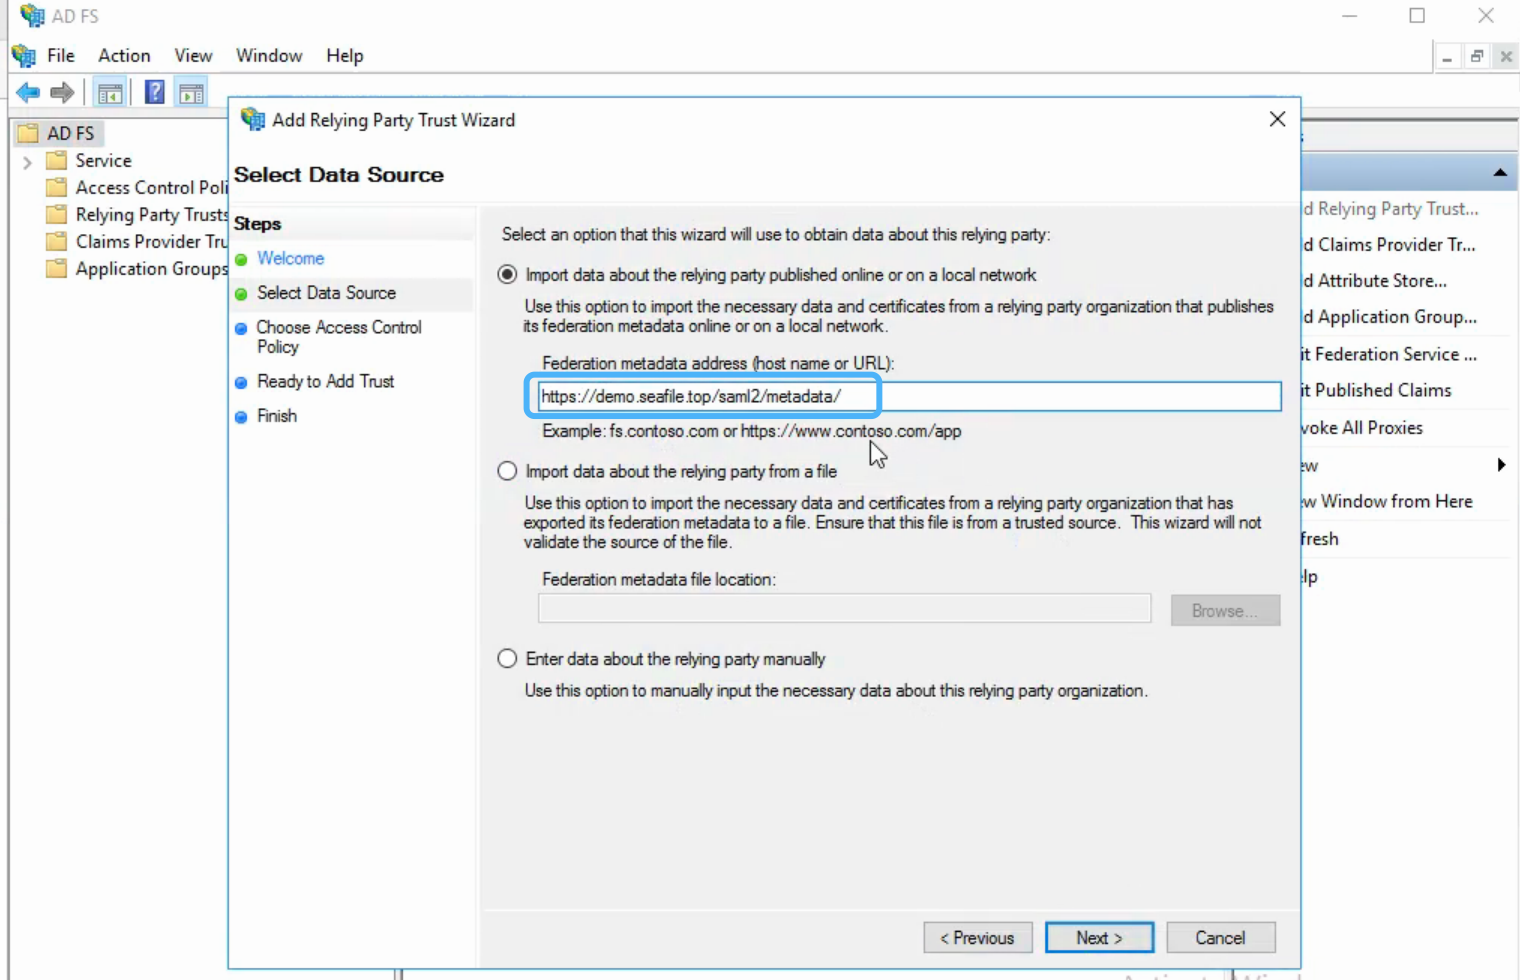The height and width of the screenshot is (980, 1520).
Task: Click the Previous button
Action: pos(977,937)
